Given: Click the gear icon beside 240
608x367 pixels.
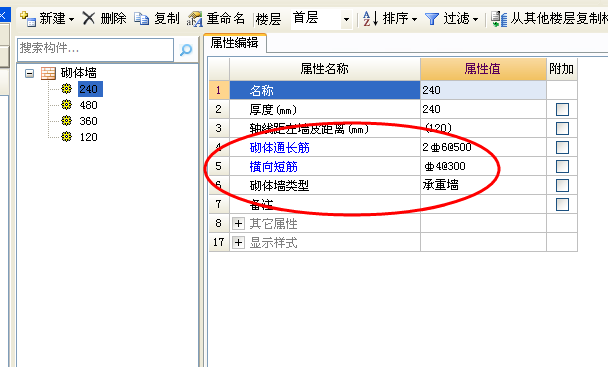Looking at the screenshot, I should 67,88.
